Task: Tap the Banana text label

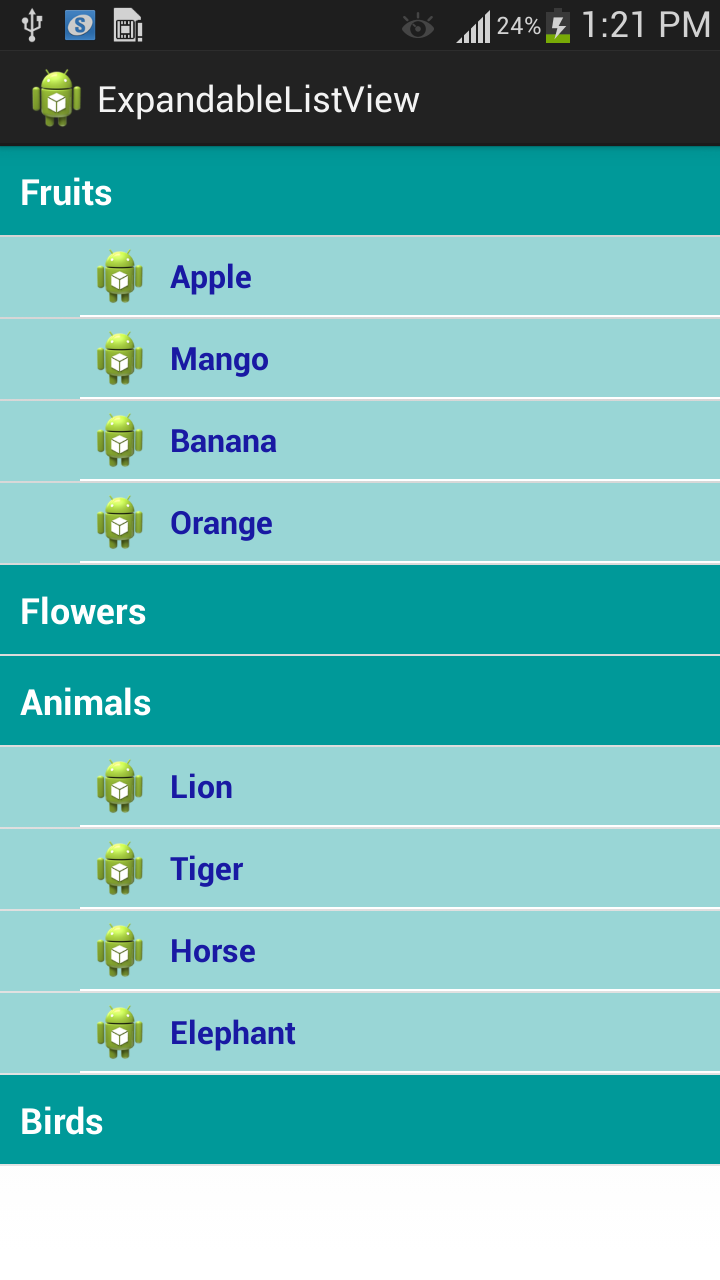Action: (223, 441)
